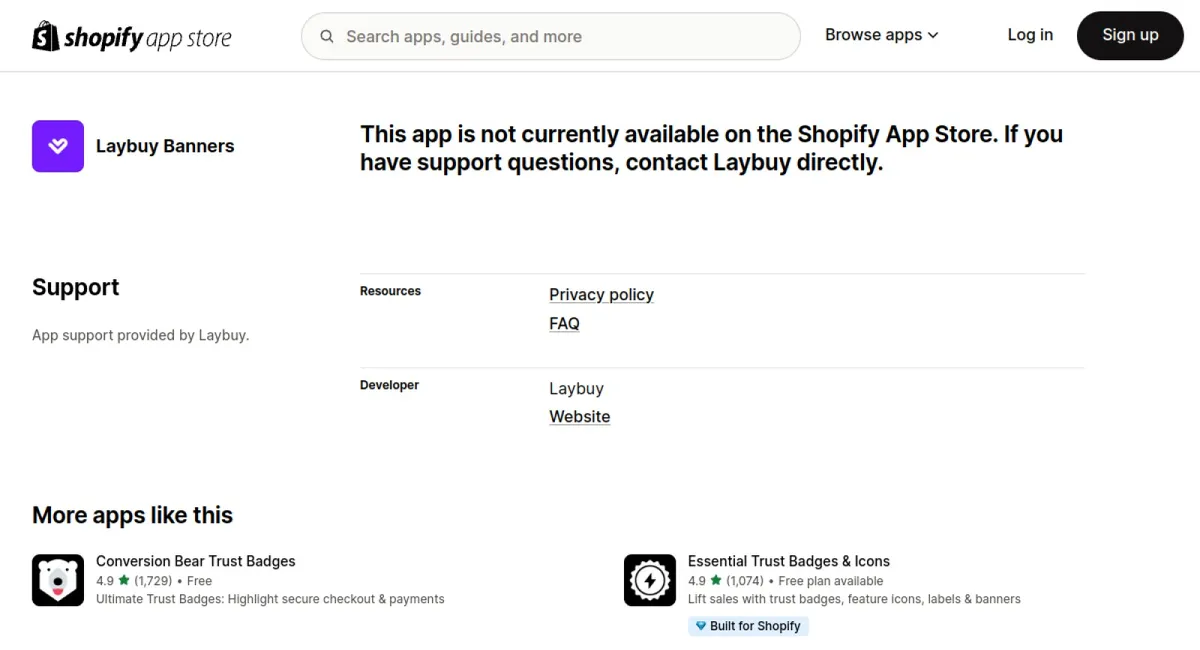Visit the Laybuy developer Website link
This screenshot has width=1200, height=650.
579,416
